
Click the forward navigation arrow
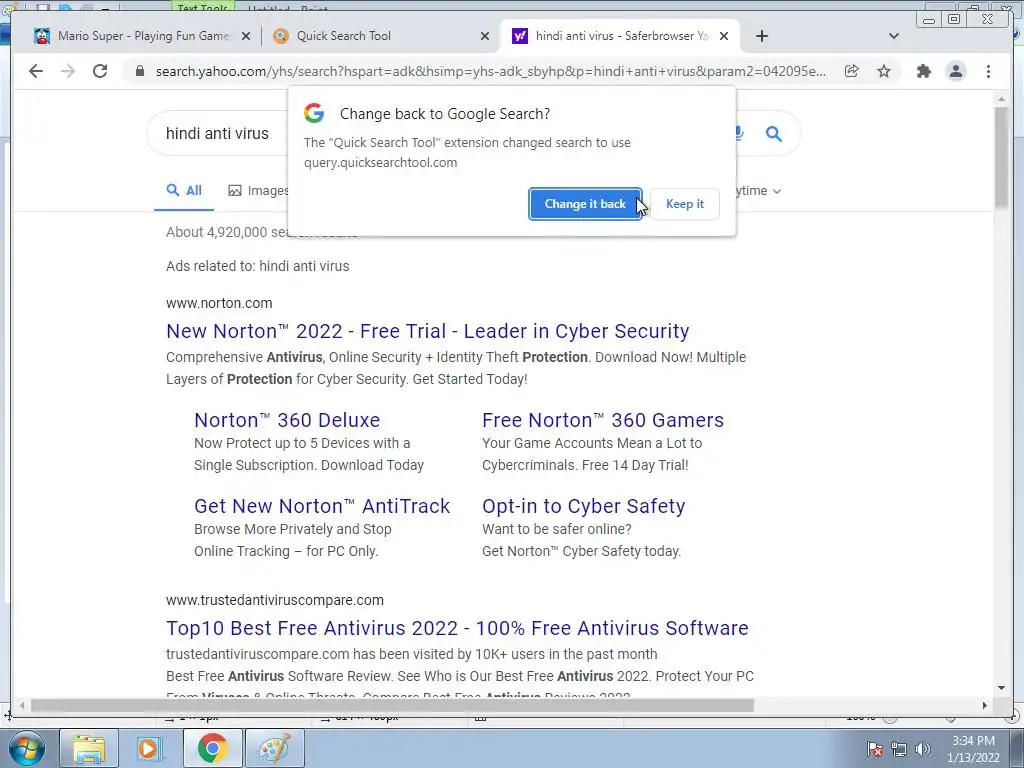pyautogui.click(x=68, y=71)
